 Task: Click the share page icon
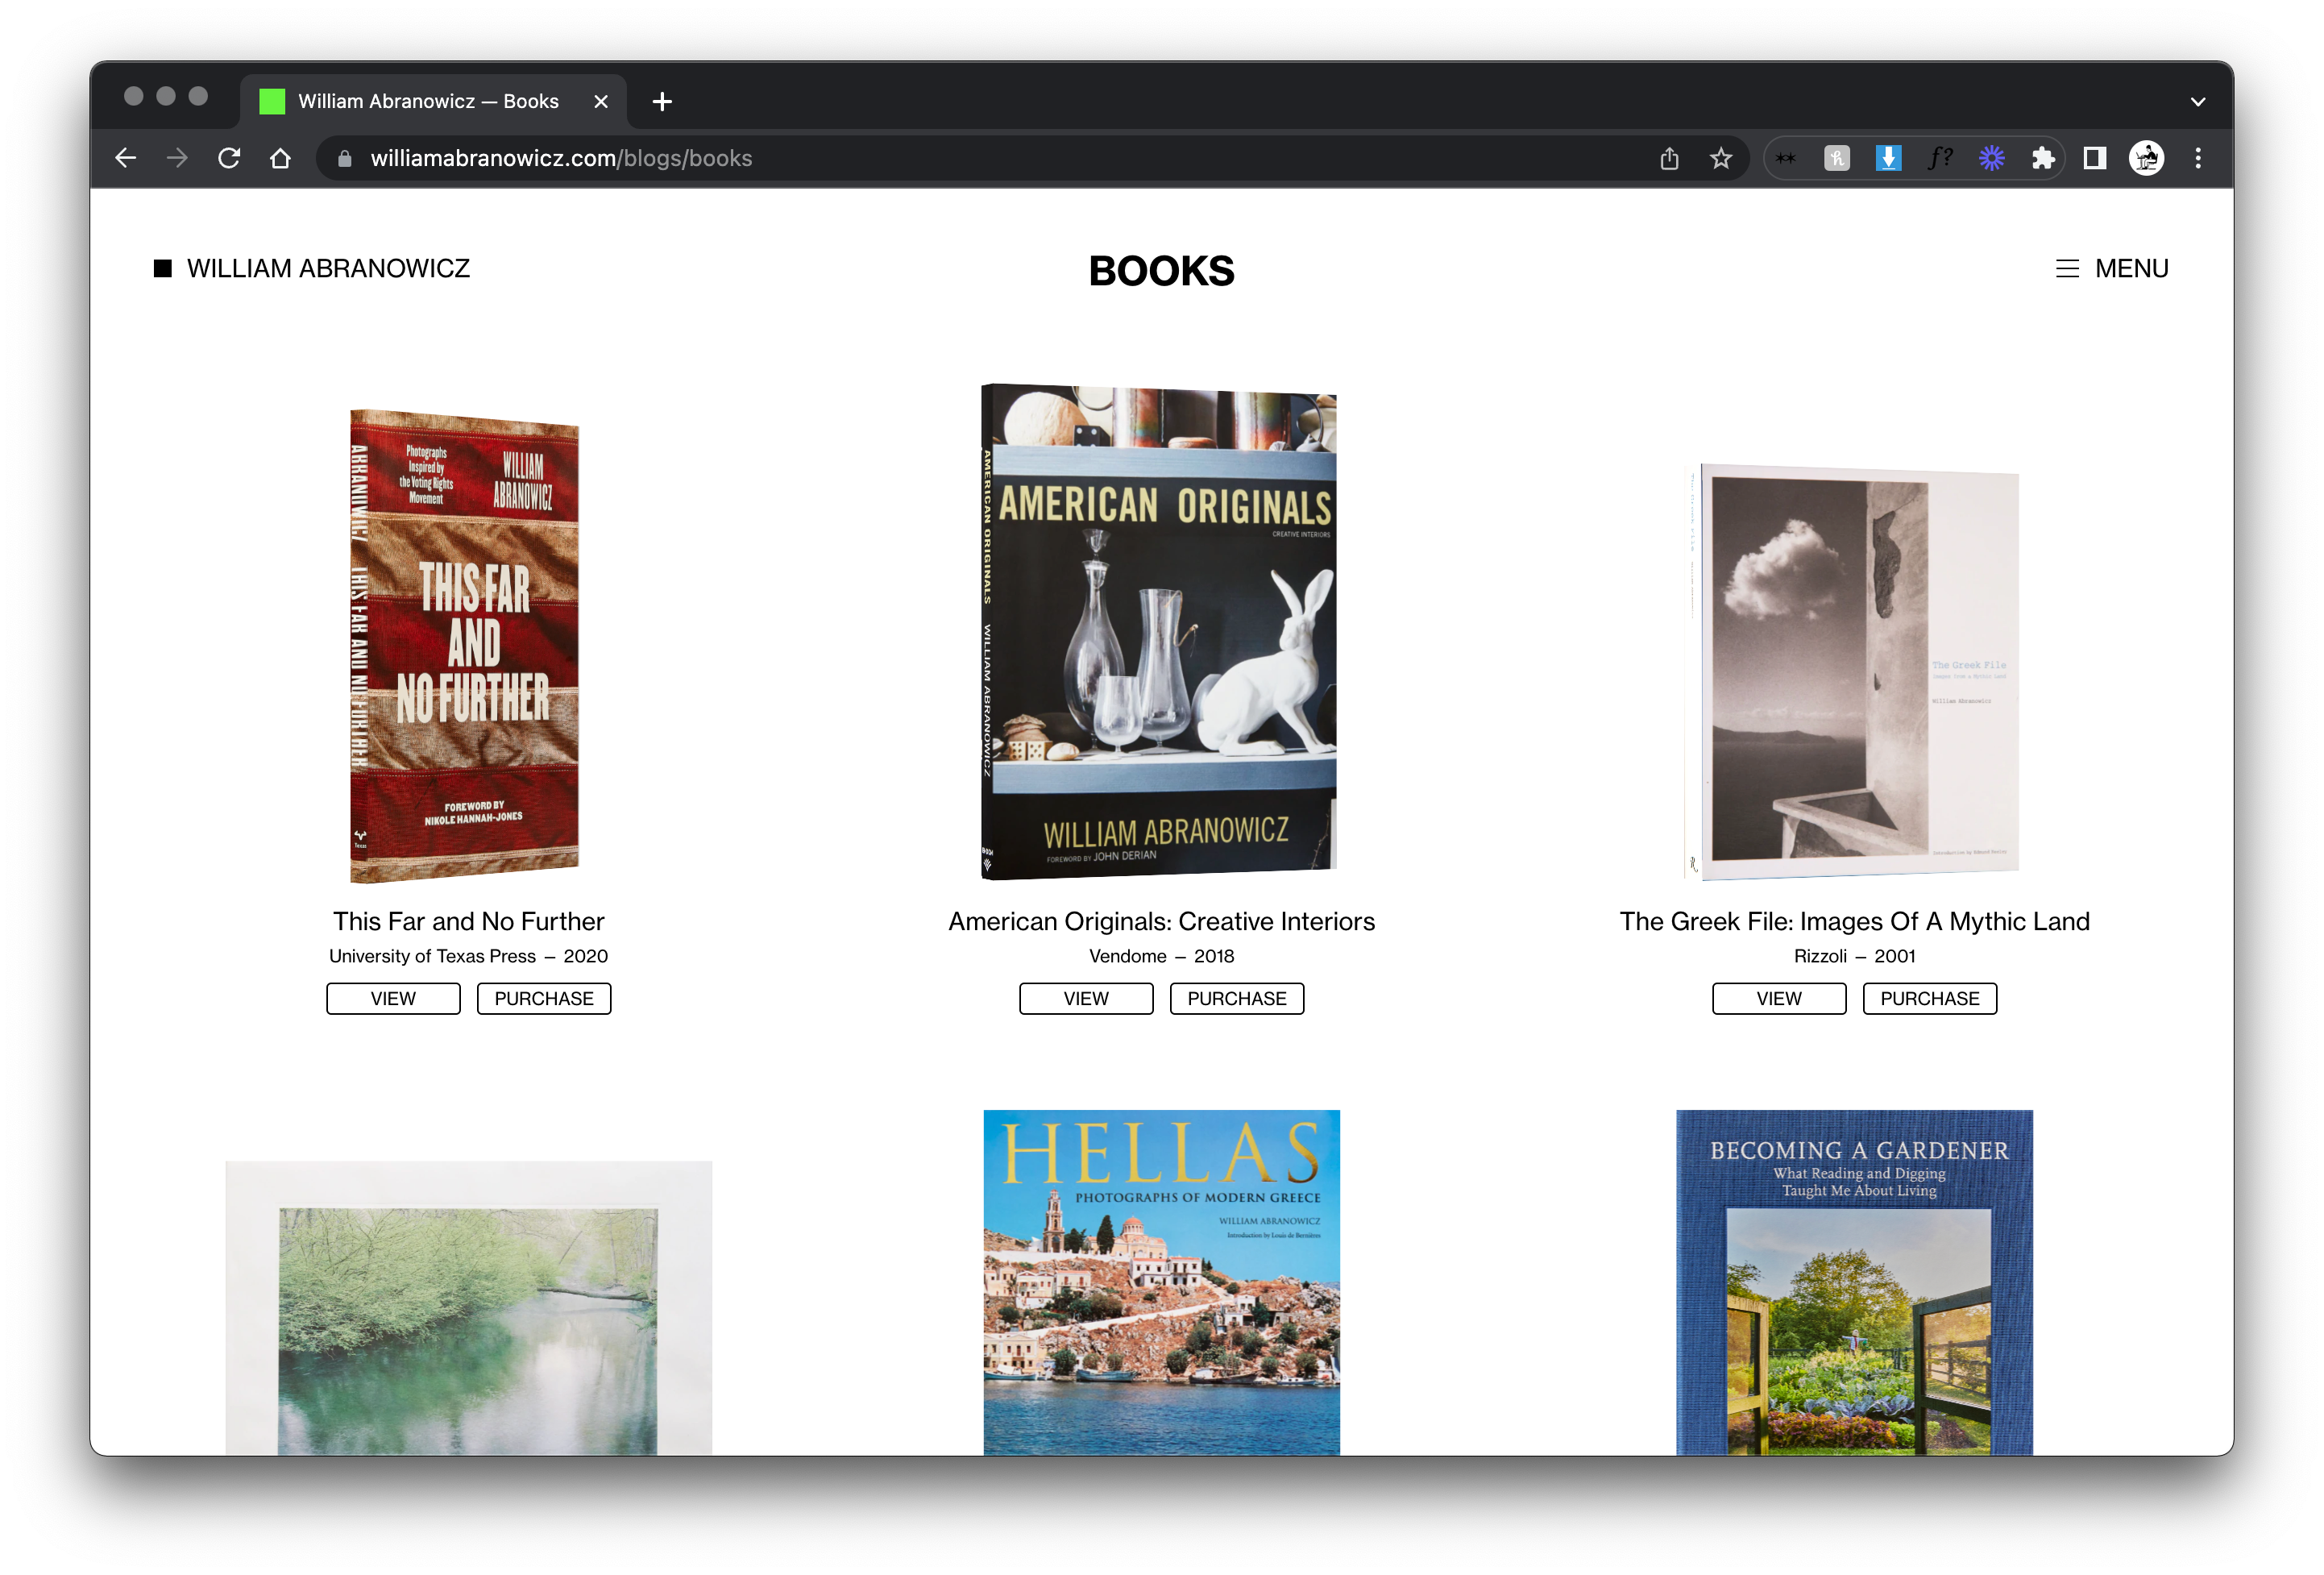tap(1669, 158)
